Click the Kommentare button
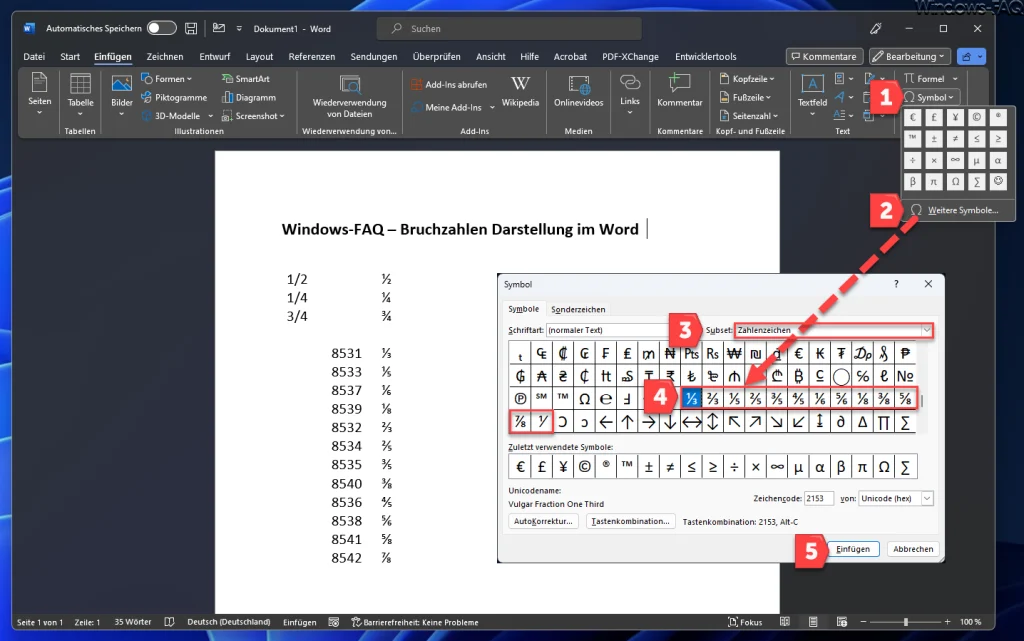 click(x=824, y=57)
